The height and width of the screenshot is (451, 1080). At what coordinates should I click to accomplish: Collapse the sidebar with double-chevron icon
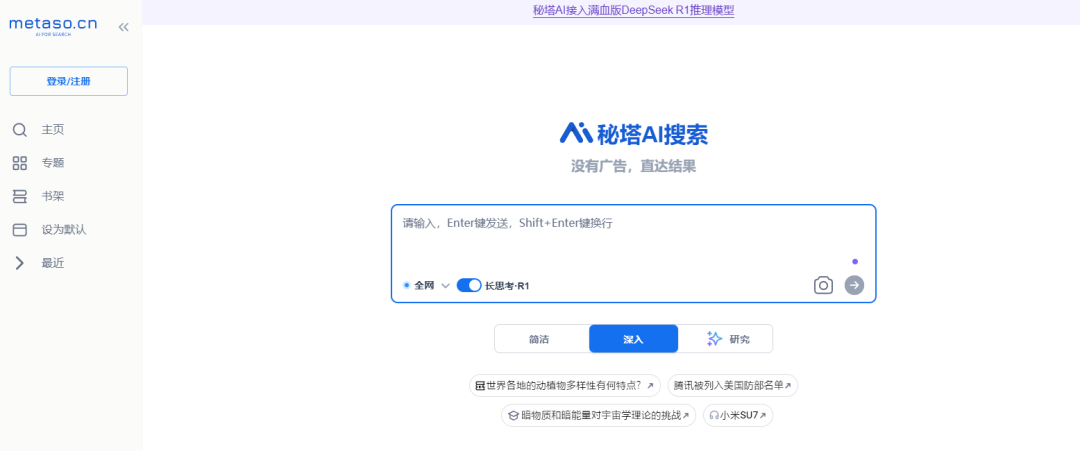123,28
